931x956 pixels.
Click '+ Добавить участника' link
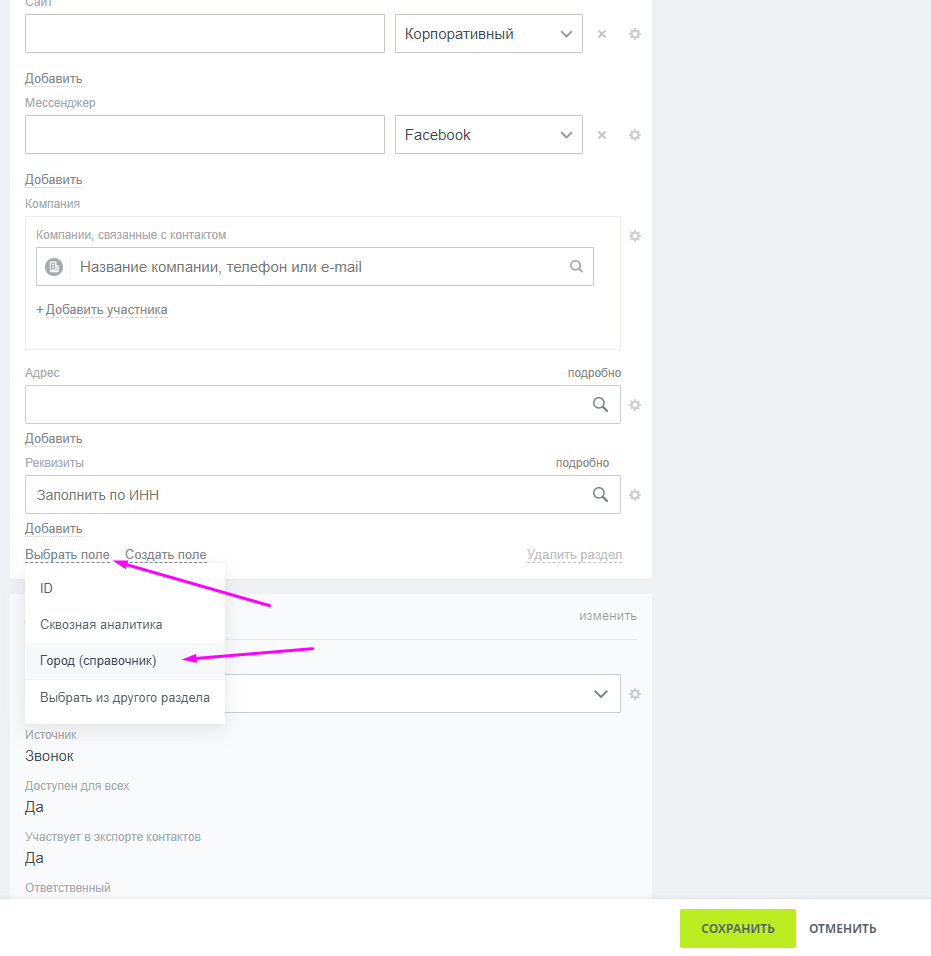click(x=102, y=310)
